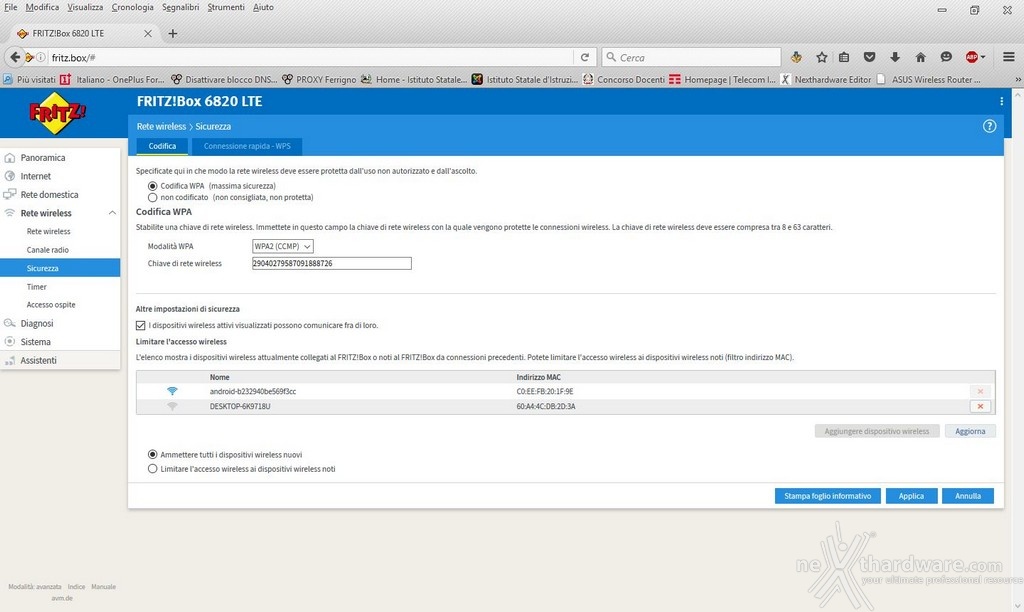Open the Firefox hamburger menu

[1008, 57]
